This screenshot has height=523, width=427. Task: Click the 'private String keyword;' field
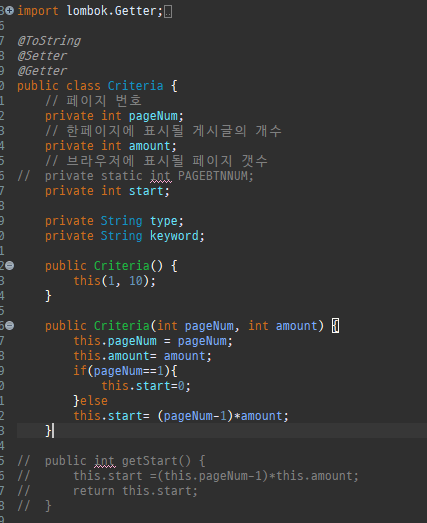(x=125, y=236)
